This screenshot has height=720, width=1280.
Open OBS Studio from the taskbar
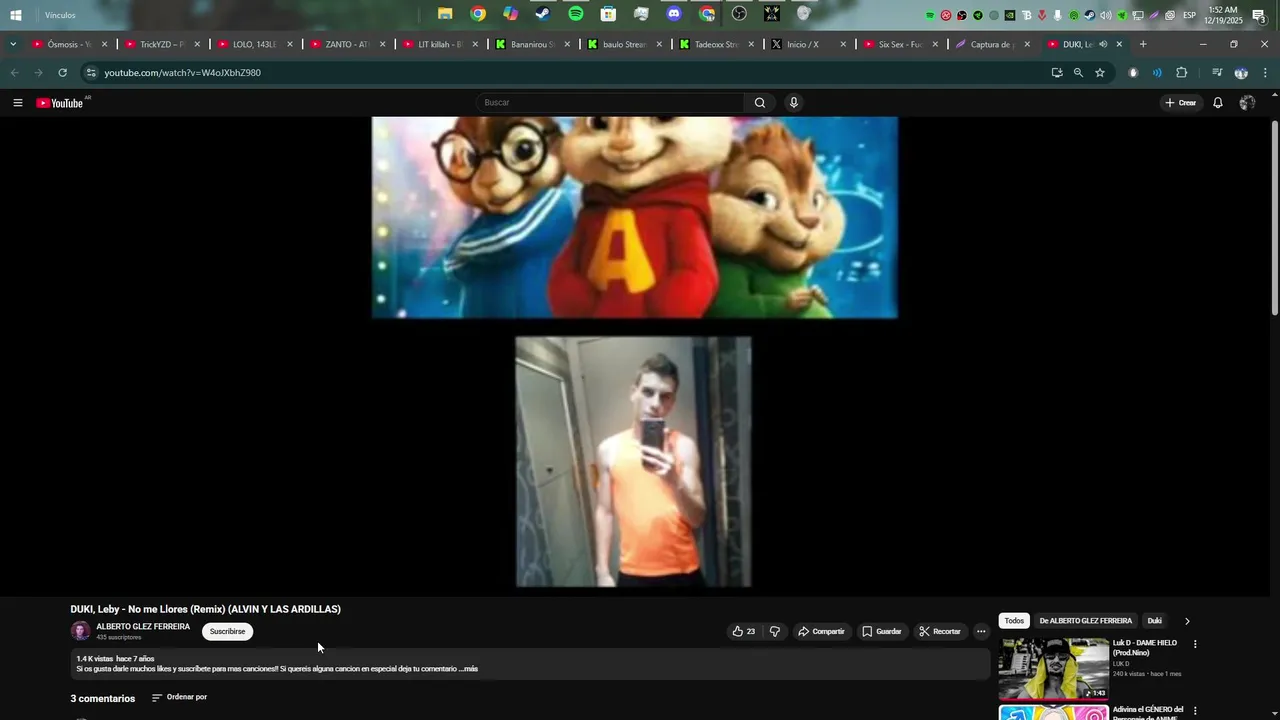pos(739,14)
